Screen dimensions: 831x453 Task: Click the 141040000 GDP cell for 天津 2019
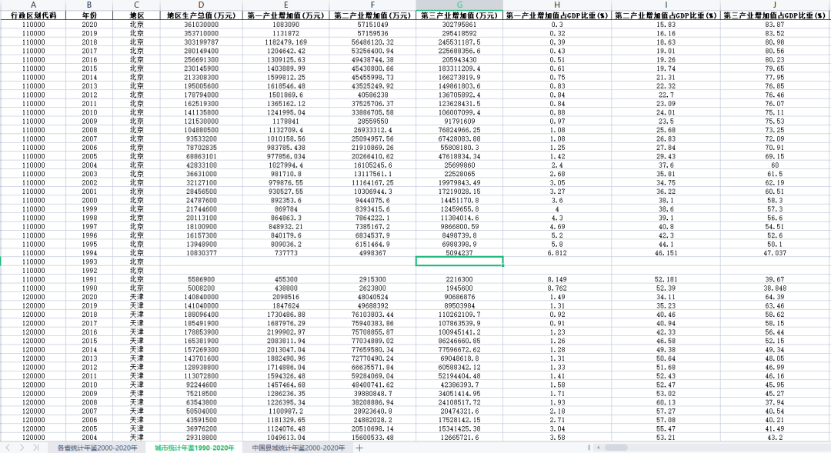[x=201, y=306]
